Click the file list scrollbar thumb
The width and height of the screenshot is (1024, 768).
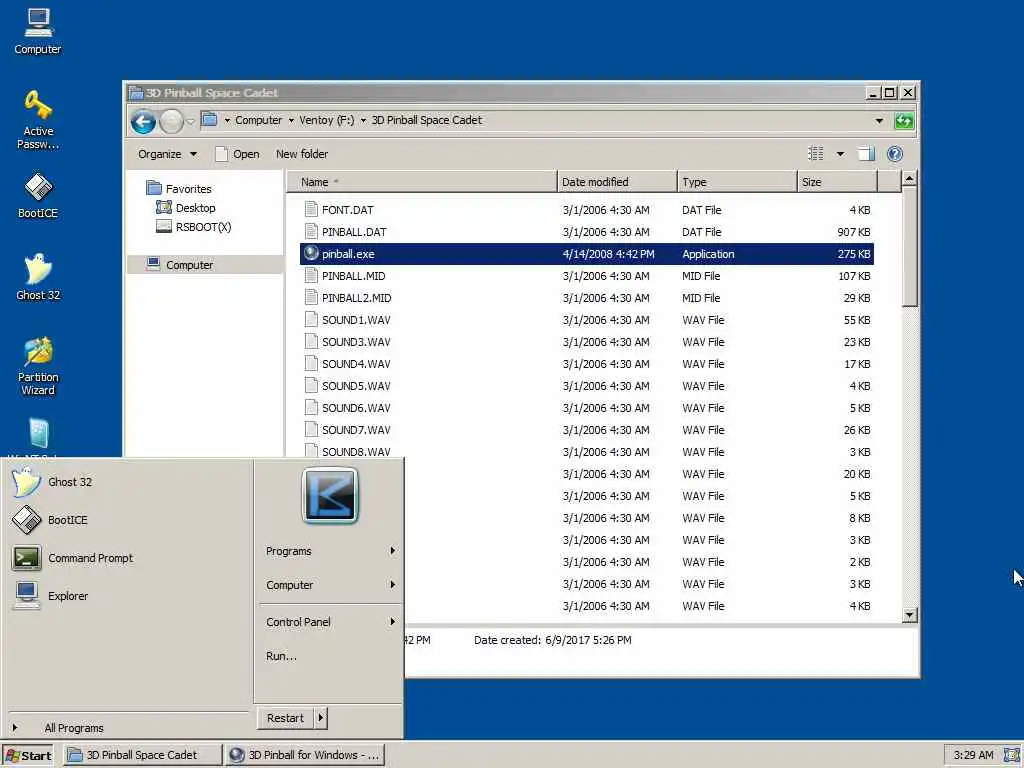(910, 246)
